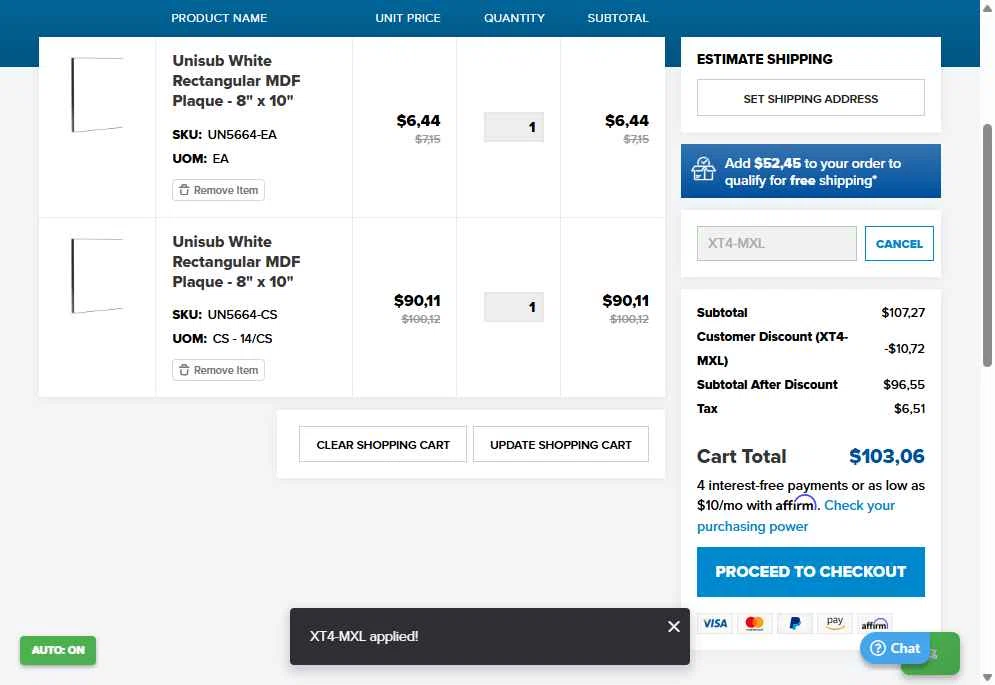Toggle the AUTO: ON button
This screenshot has height=685, width=995.
point(58,650)
